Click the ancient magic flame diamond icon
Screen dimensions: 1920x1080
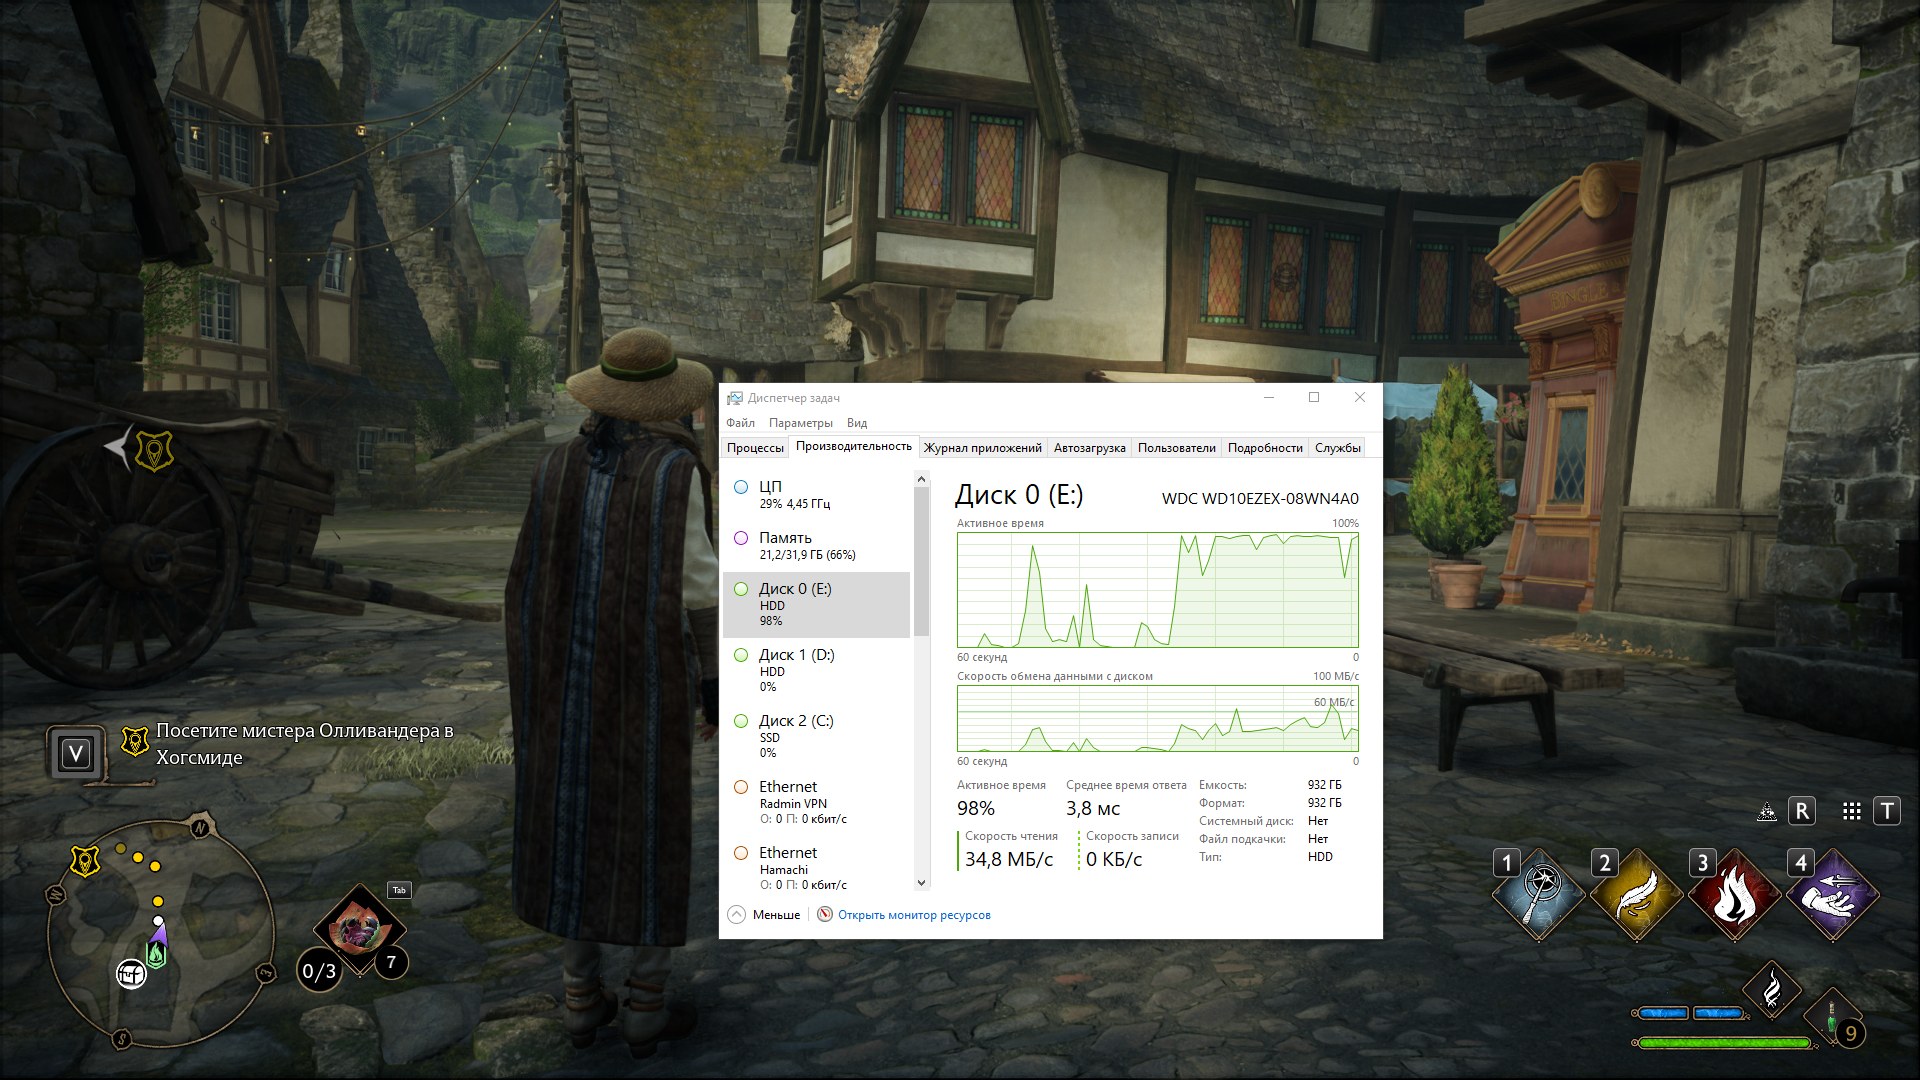[1772, 991]
